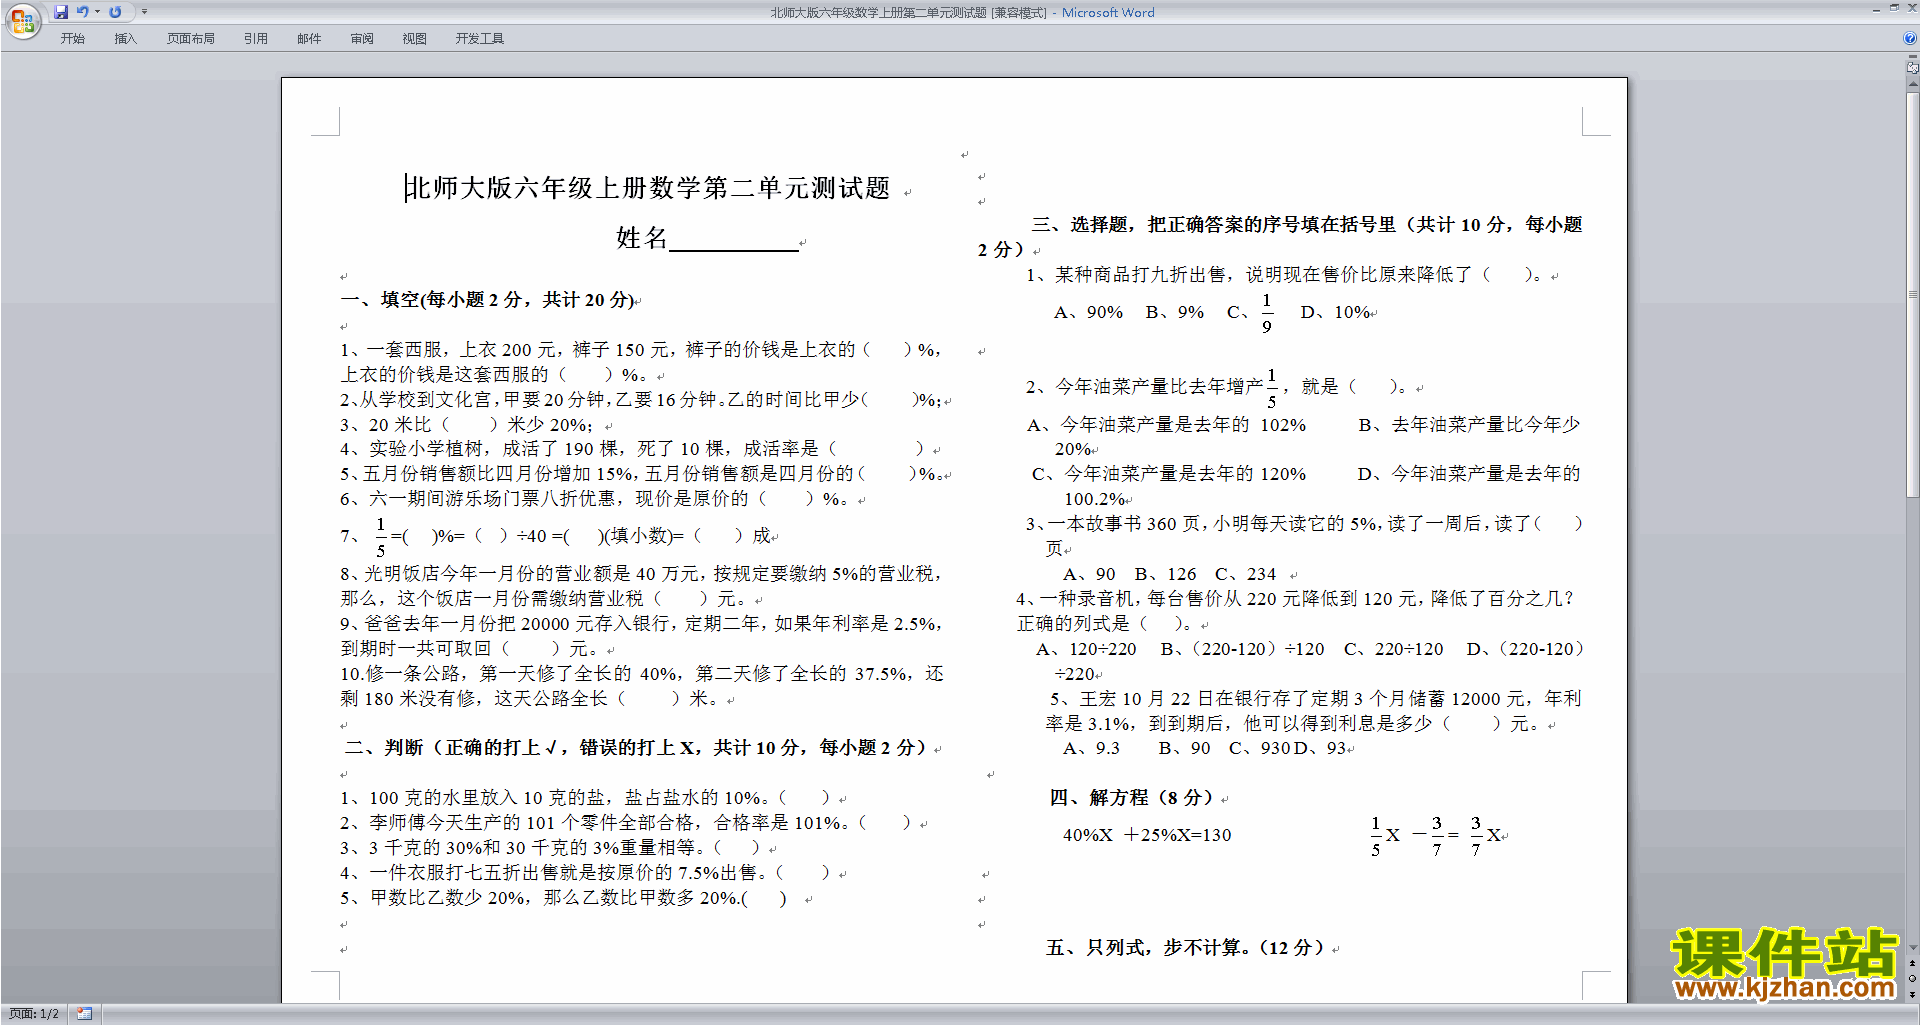
Task: Click option C、今年油菜产量是去年的120%
Action: pyautogui.click(x=1169, y=474)
